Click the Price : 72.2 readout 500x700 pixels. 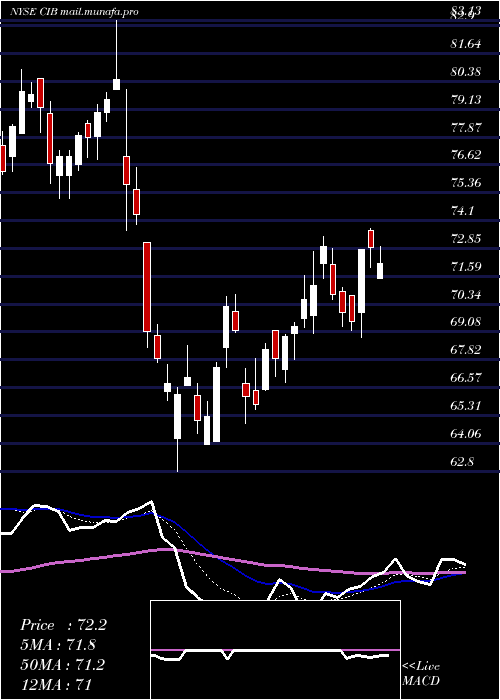coord(63,625)
